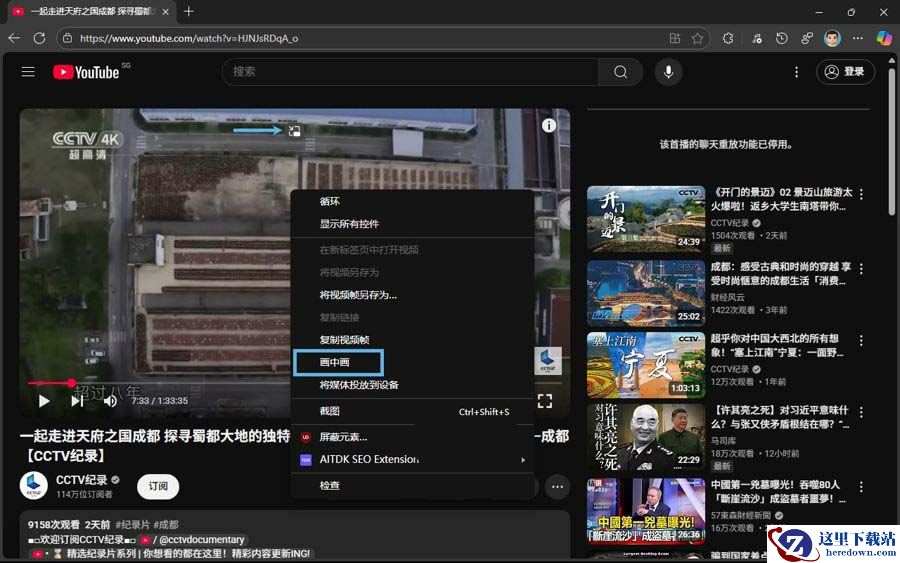900x563 pixels.
Task: Skip to next video
Action: pos(77,401)
